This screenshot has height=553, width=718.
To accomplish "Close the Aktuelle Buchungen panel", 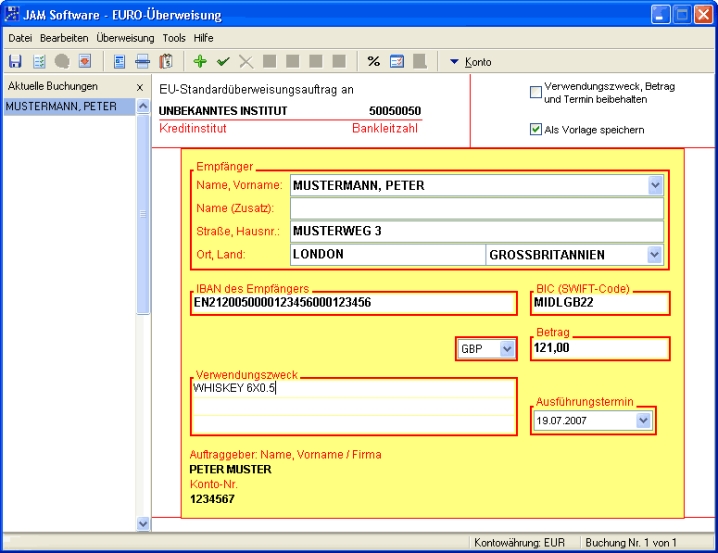I will (x=139, y=87).
